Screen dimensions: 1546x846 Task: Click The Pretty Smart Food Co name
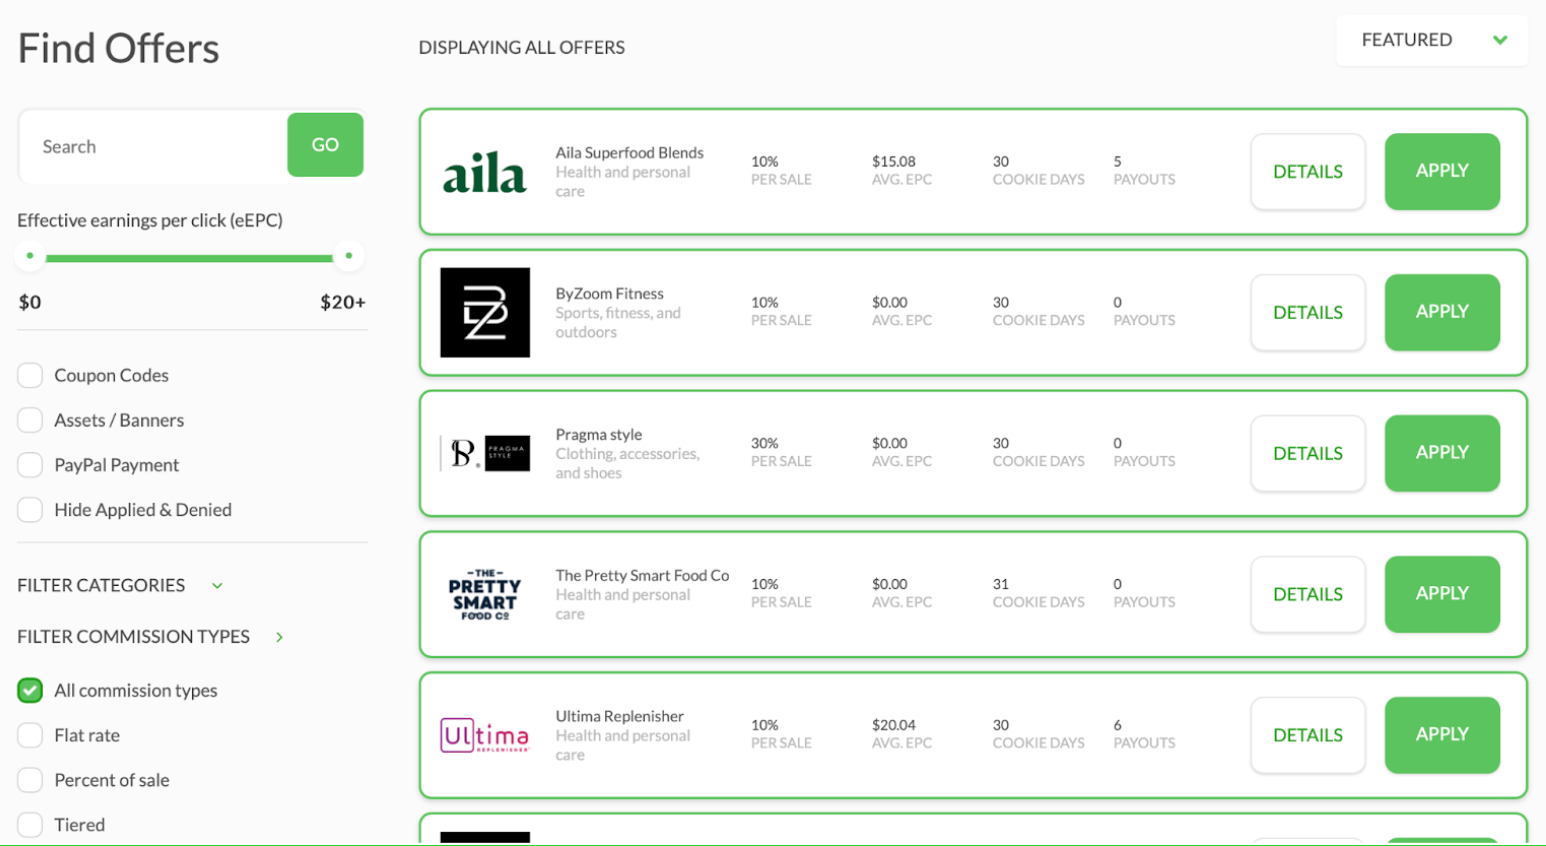[642, 576]
